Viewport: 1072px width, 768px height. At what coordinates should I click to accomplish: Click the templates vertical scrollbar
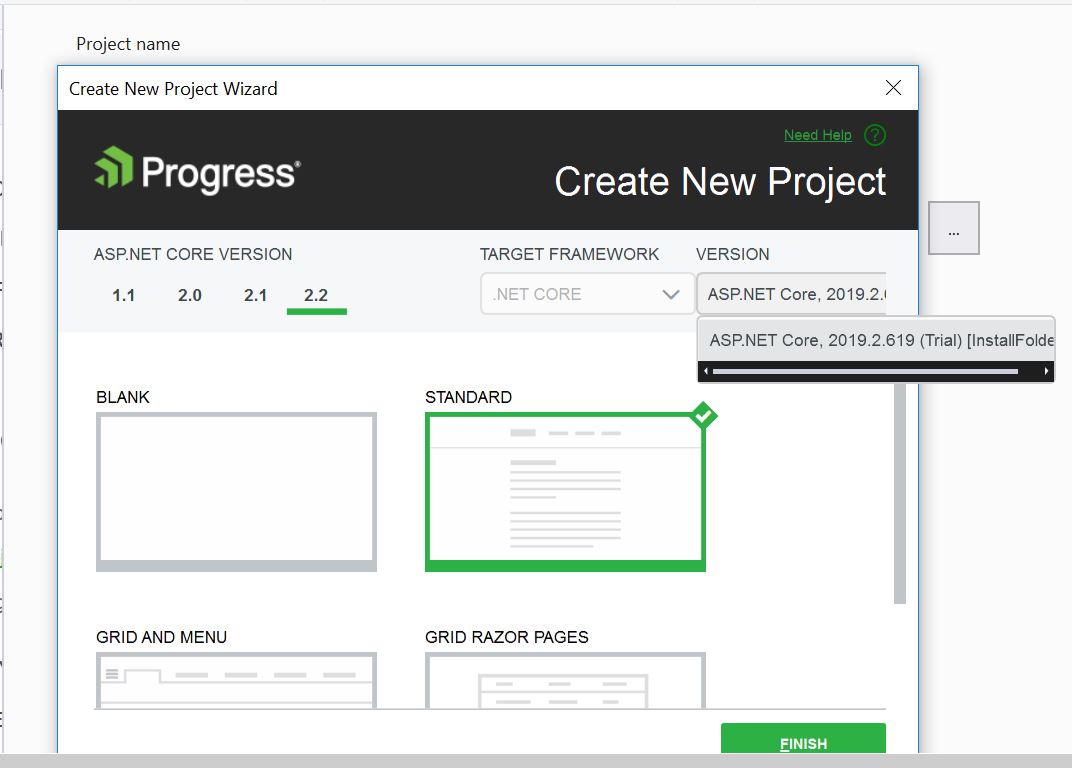[x=900, y=493]
